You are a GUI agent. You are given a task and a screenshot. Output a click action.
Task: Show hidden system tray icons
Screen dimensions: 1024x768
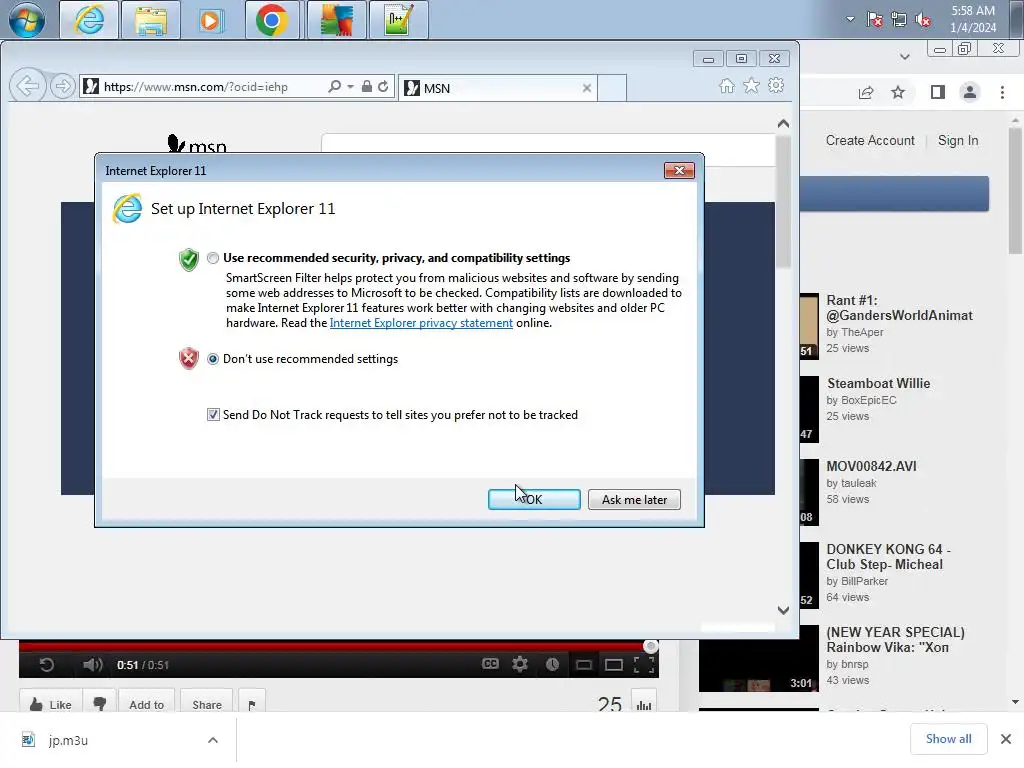coord(850,19)
